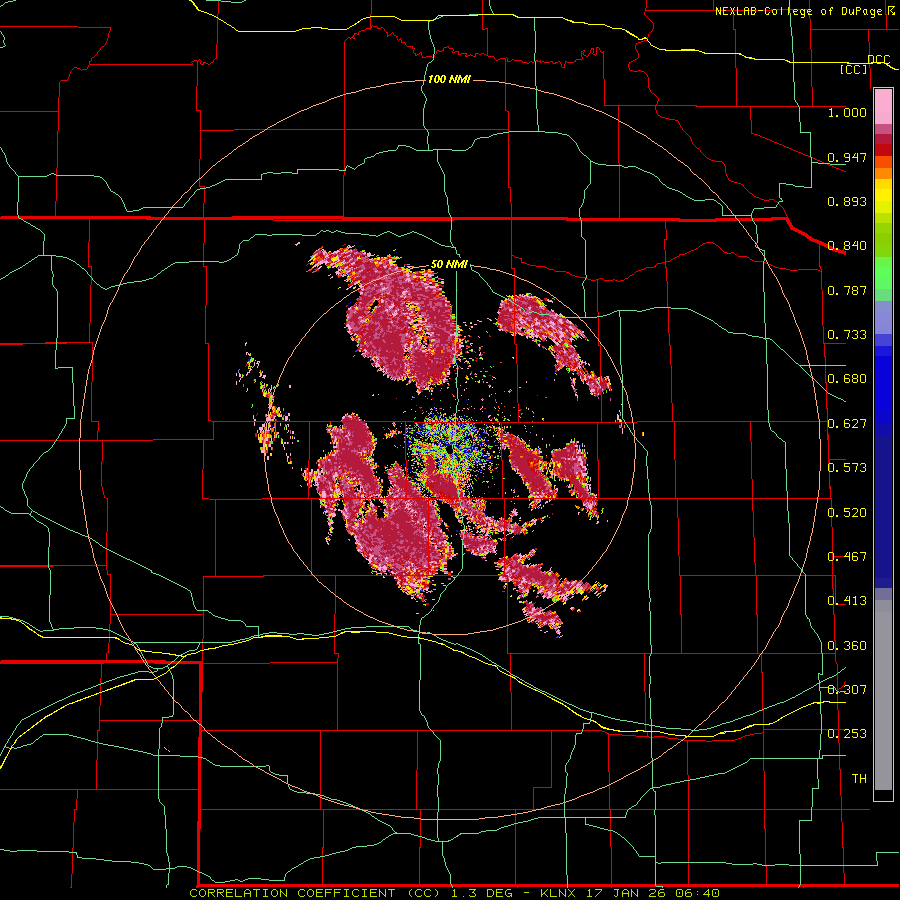Image resolution: width=900 pixels, height=900 pixels.
Task: Click the 1.3 DEG elevation angle text
Action: click(484, 893)
